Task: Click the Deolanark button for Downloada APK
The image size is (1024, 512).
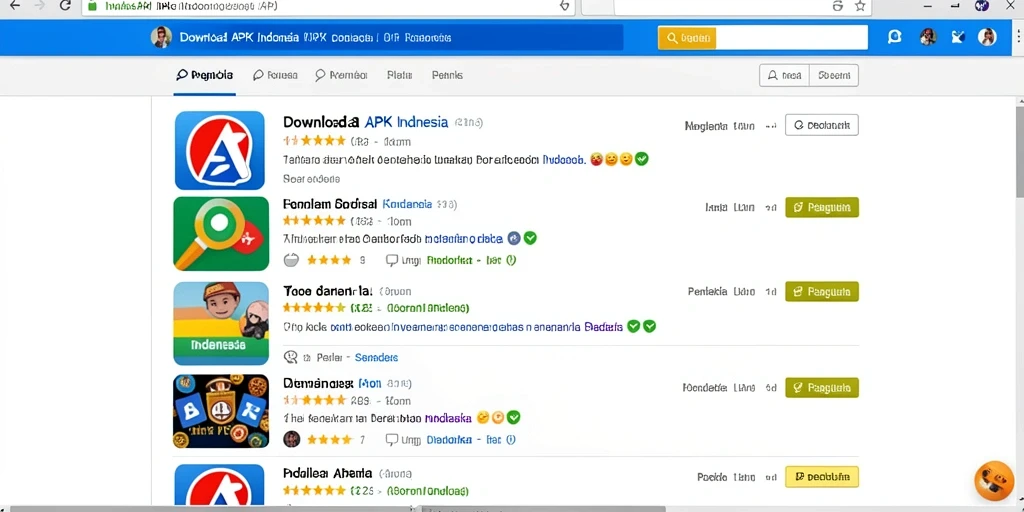Action: 822,125
